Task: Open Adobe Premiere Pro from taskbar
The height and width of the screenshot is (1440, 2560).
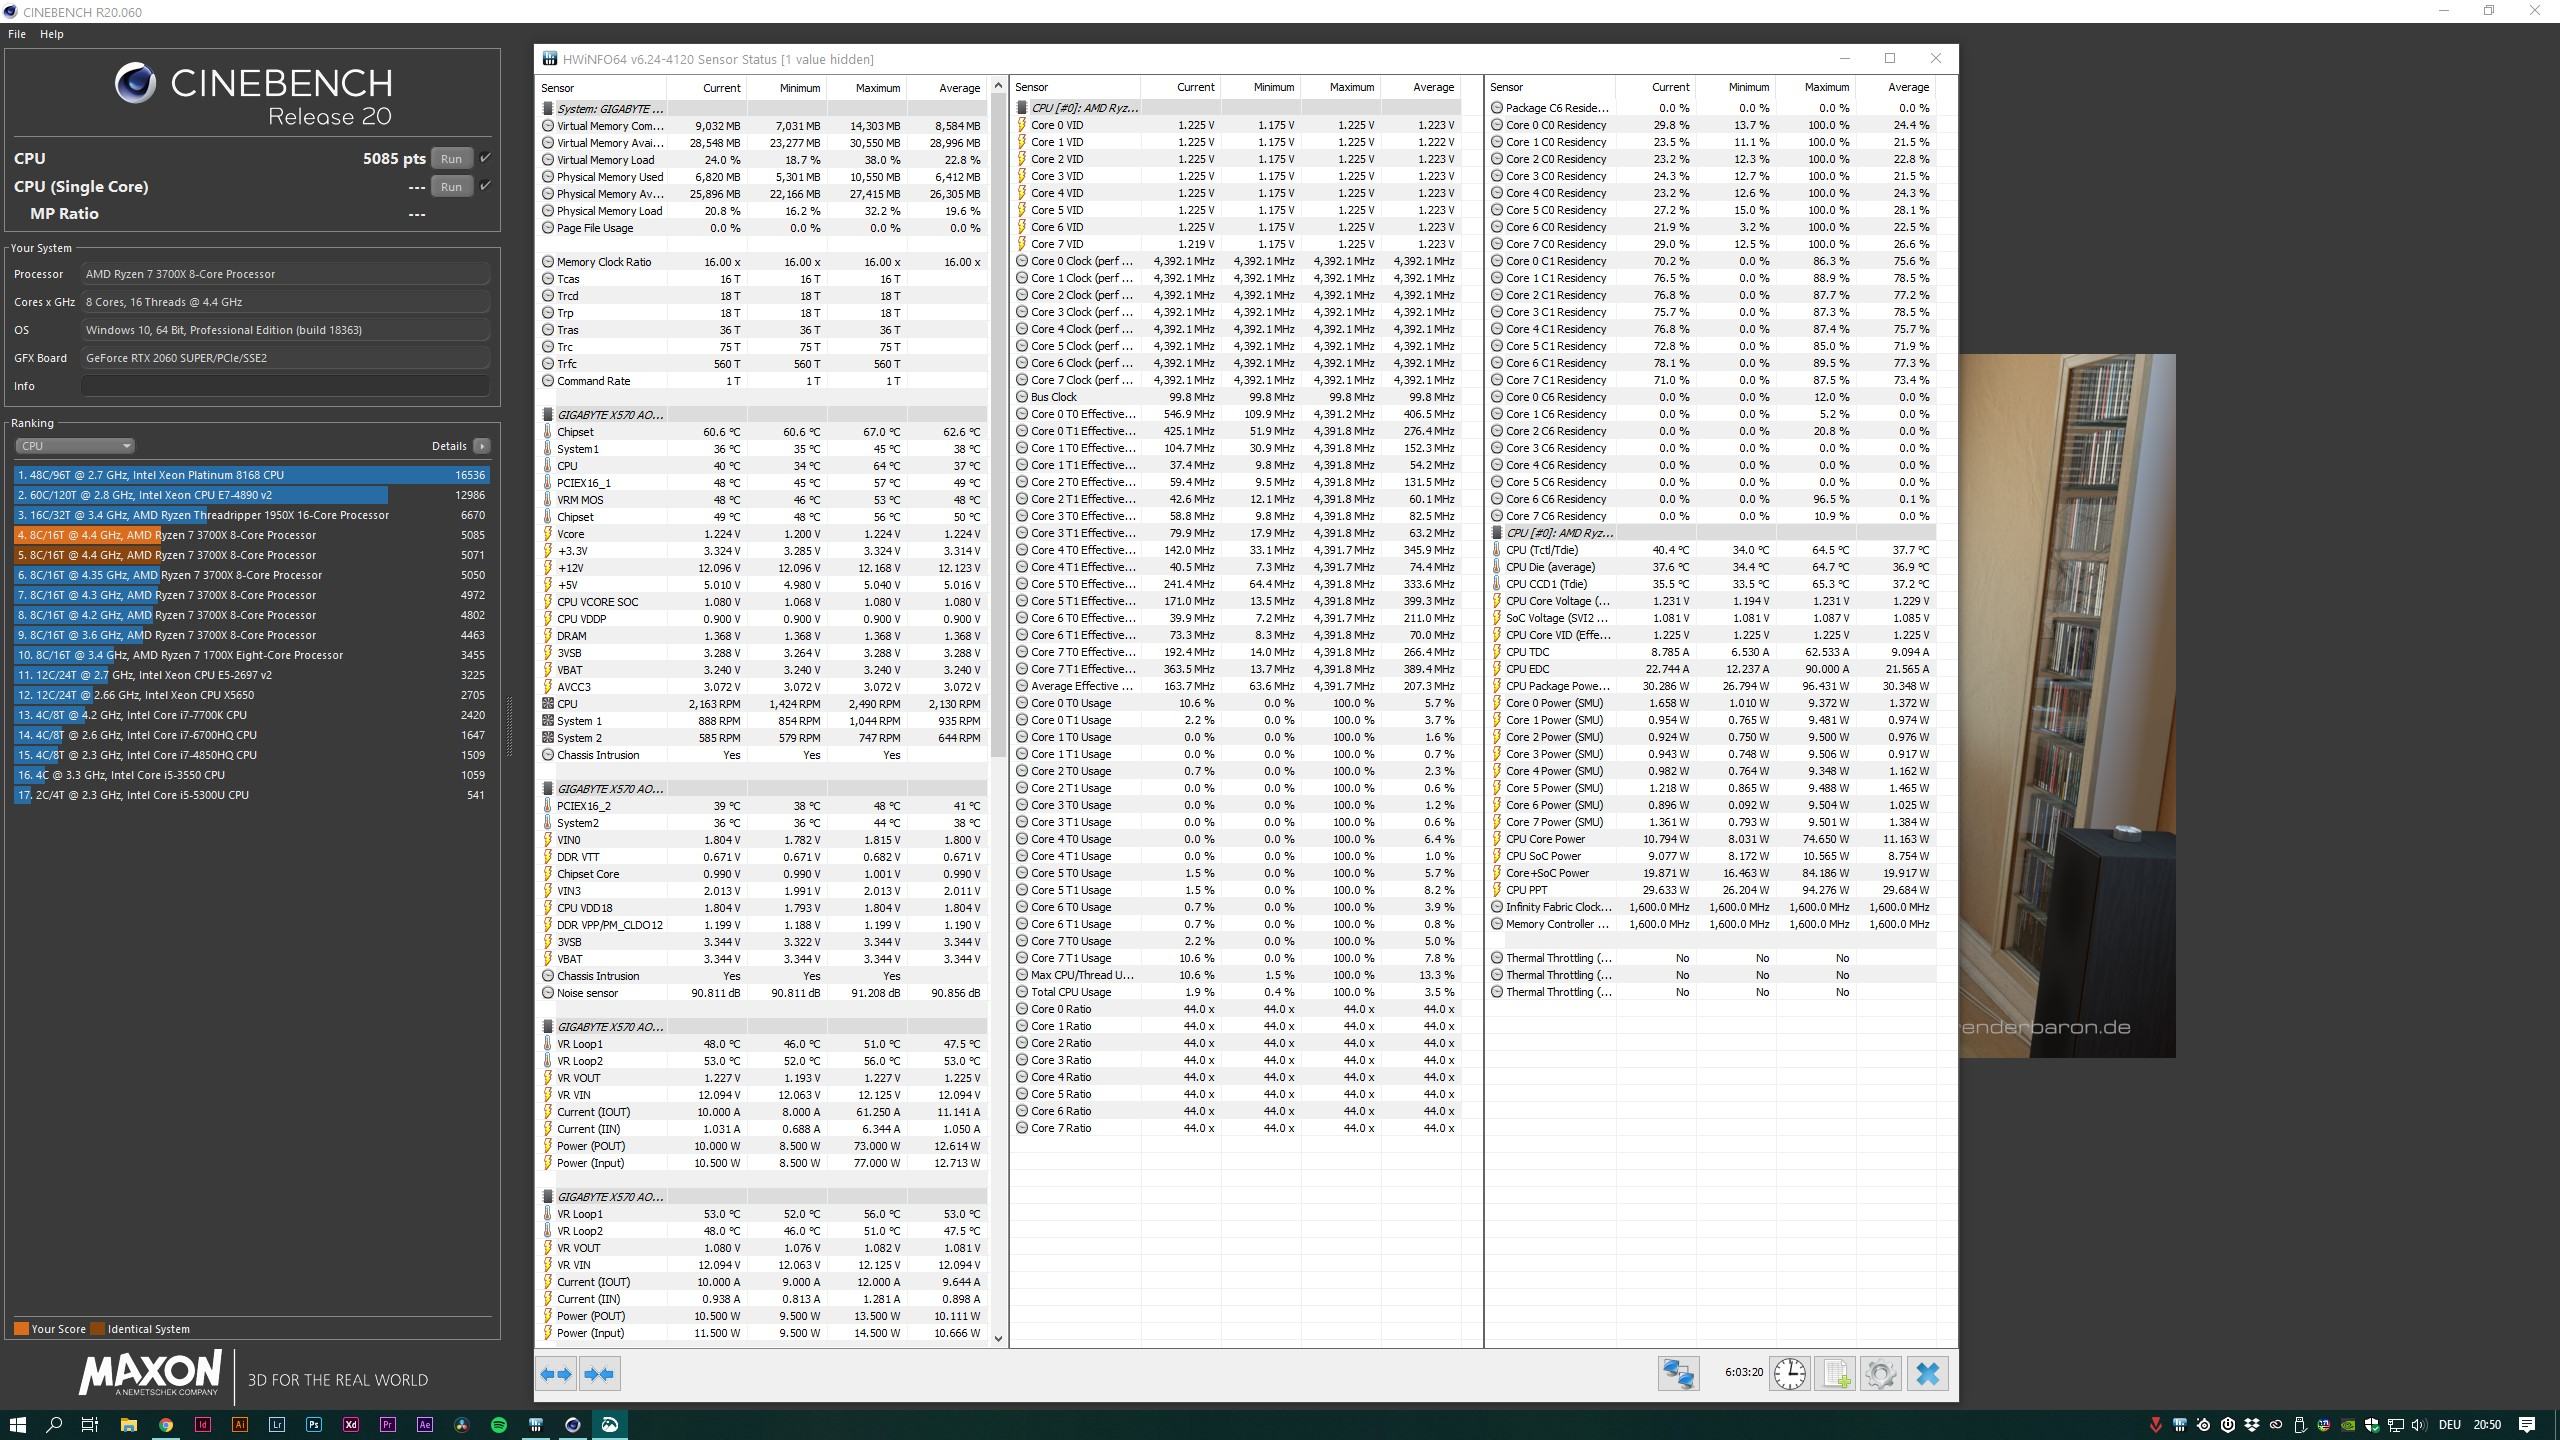Action: point(388,1424)
